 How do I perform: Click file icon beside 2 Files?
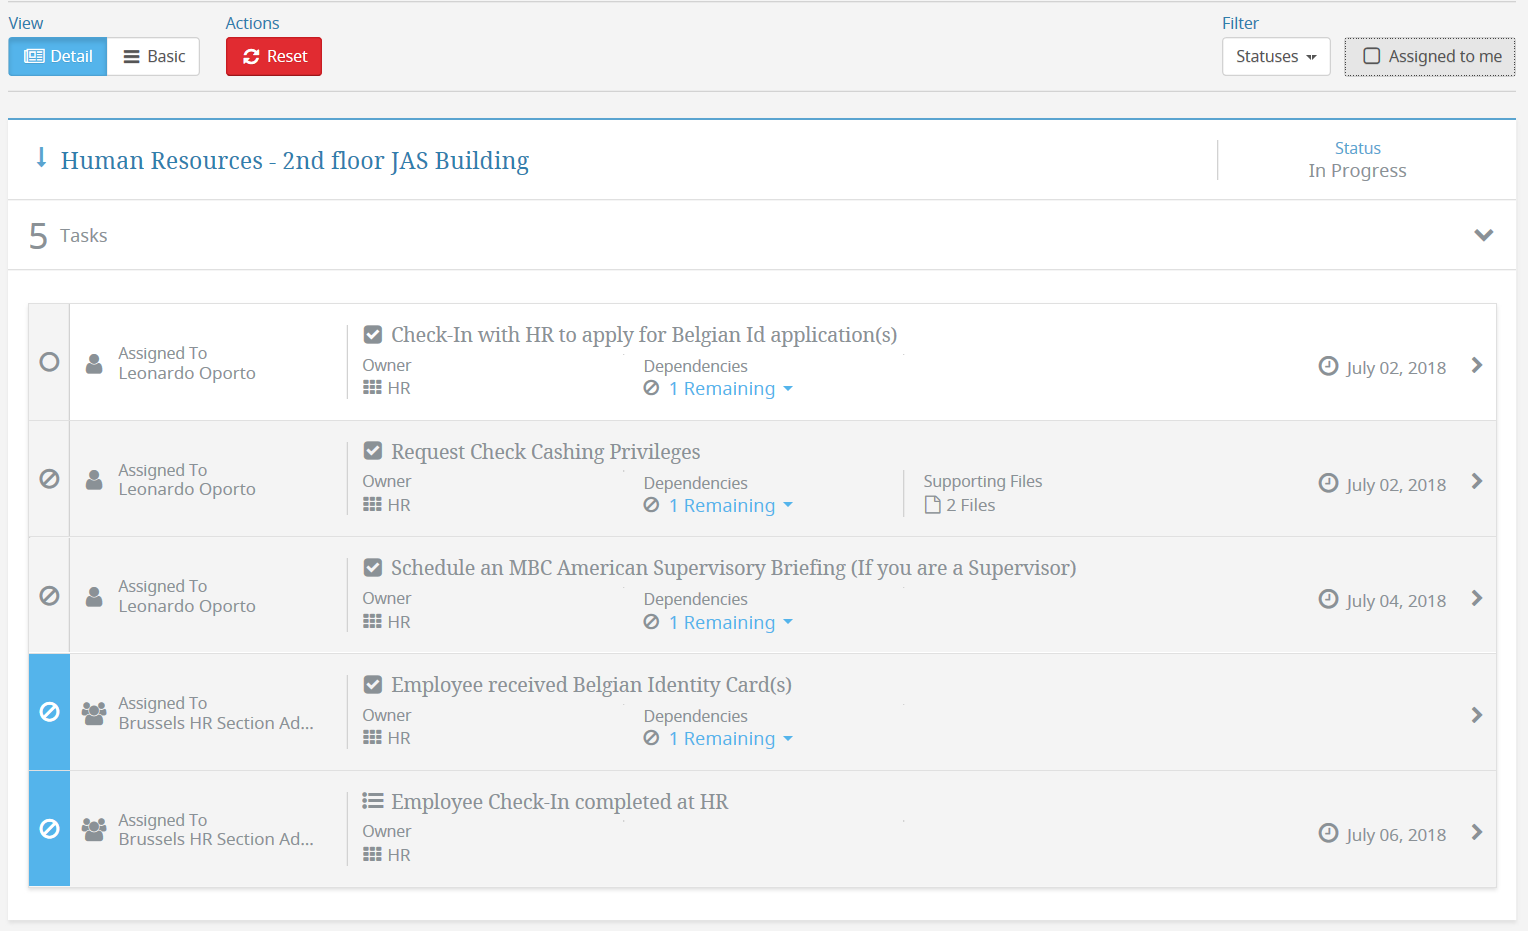(933, 505)
